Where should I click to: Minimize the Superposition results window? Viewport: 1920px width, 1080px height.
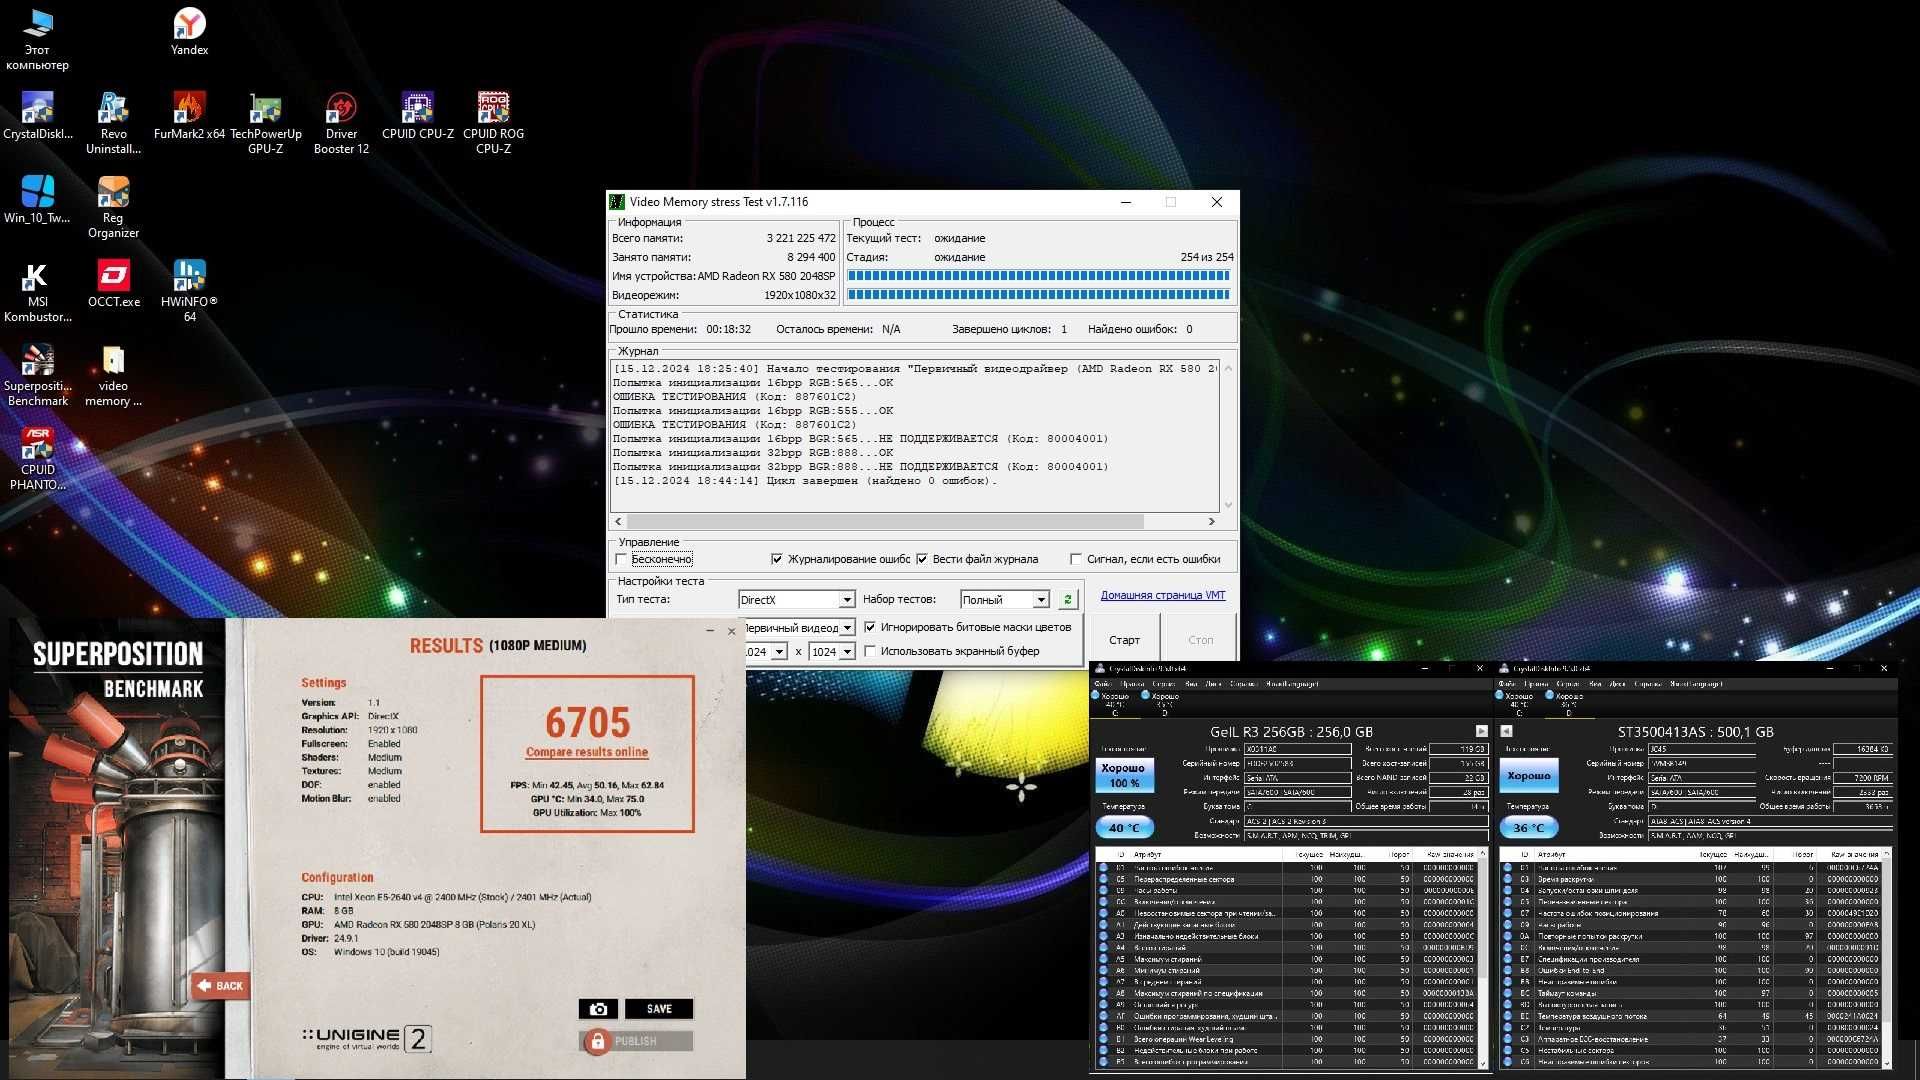[710, 631]
